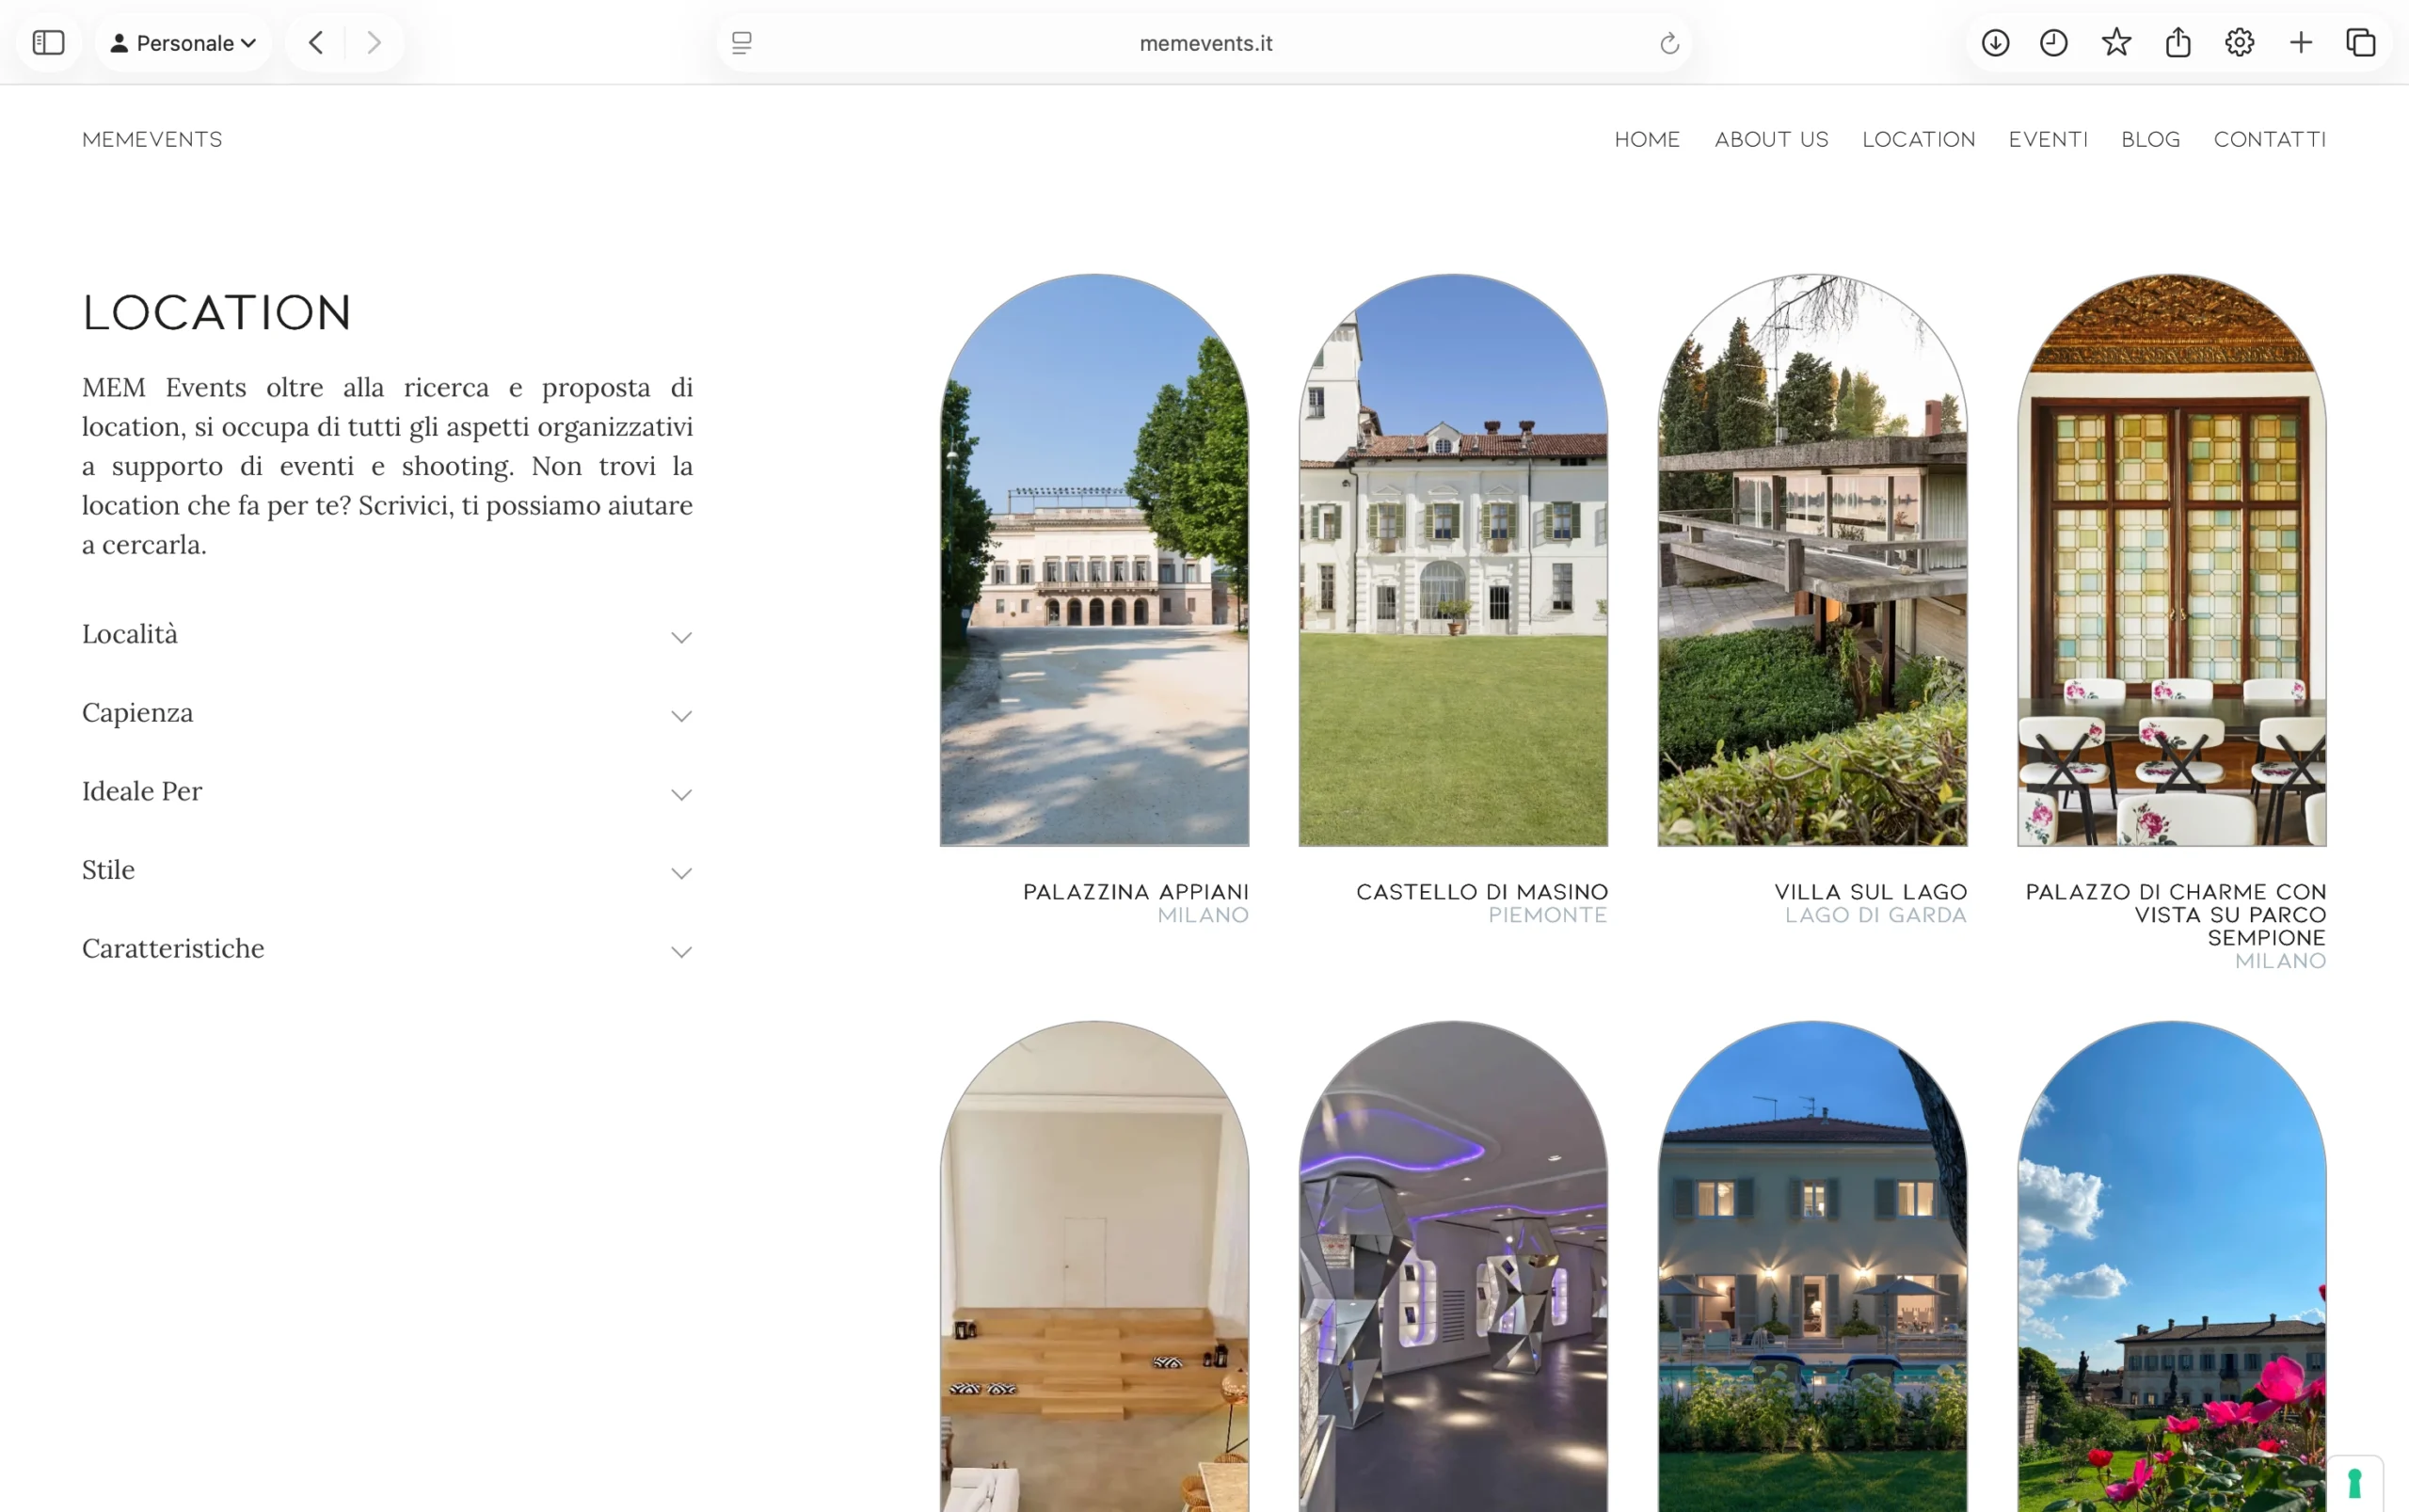Select the Villa sul Lago thumbnail
The image size is (2409, 1512).
coord(1812,560)
